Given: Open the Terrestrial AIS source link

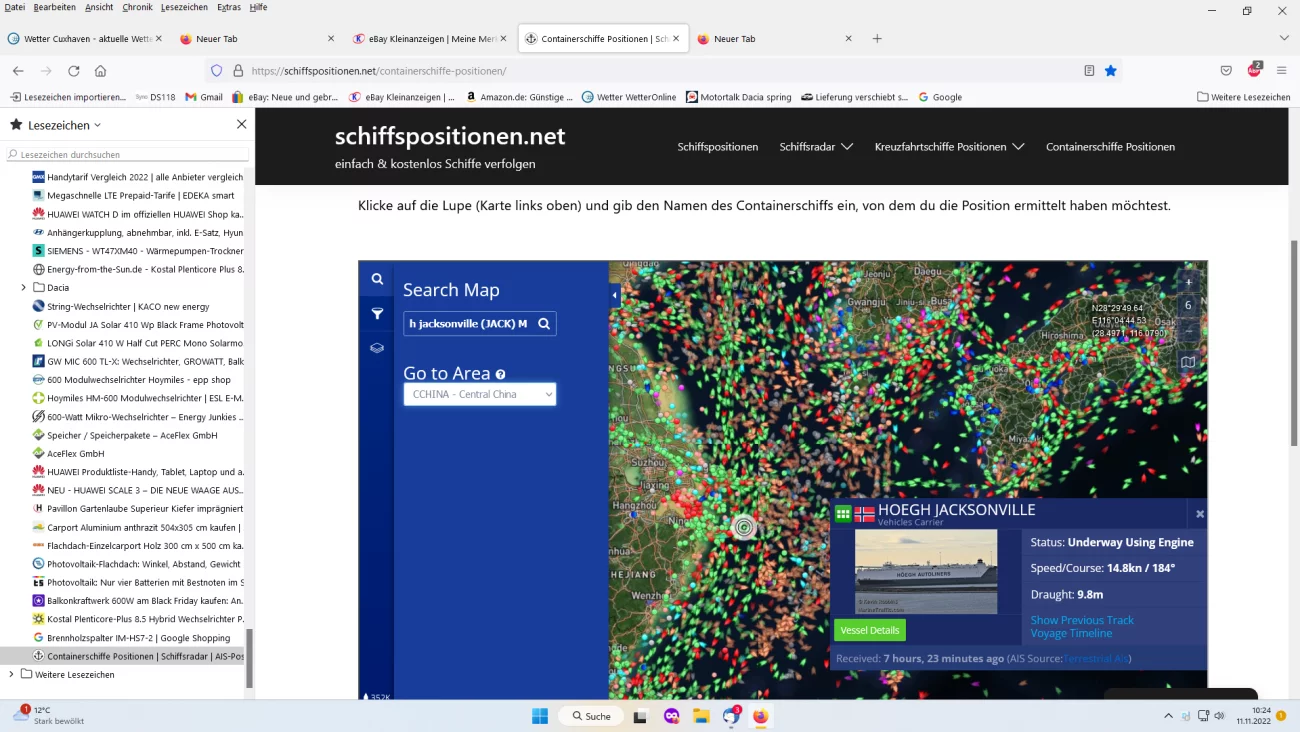Looking at the screenshot, I should coord(1096,659).
